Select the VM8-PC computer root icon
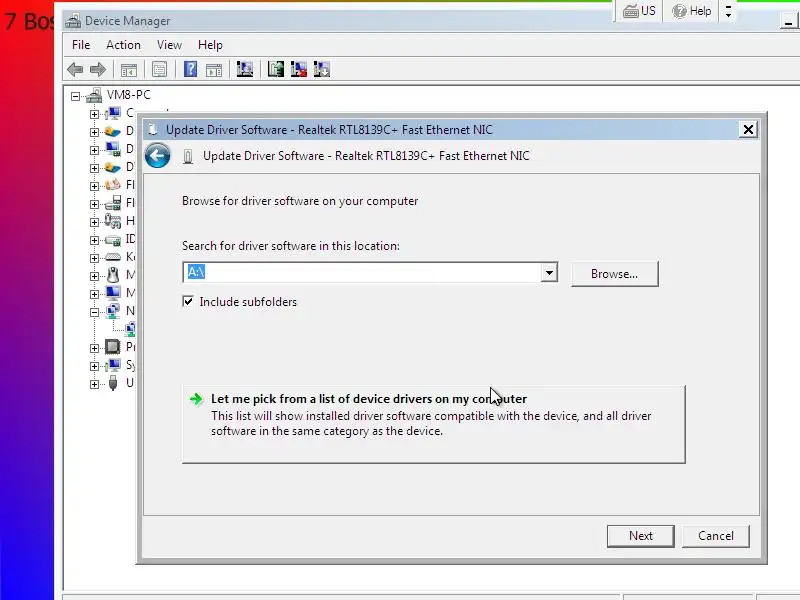Viewport: 800px width, 600px height. tap(94, 95)
